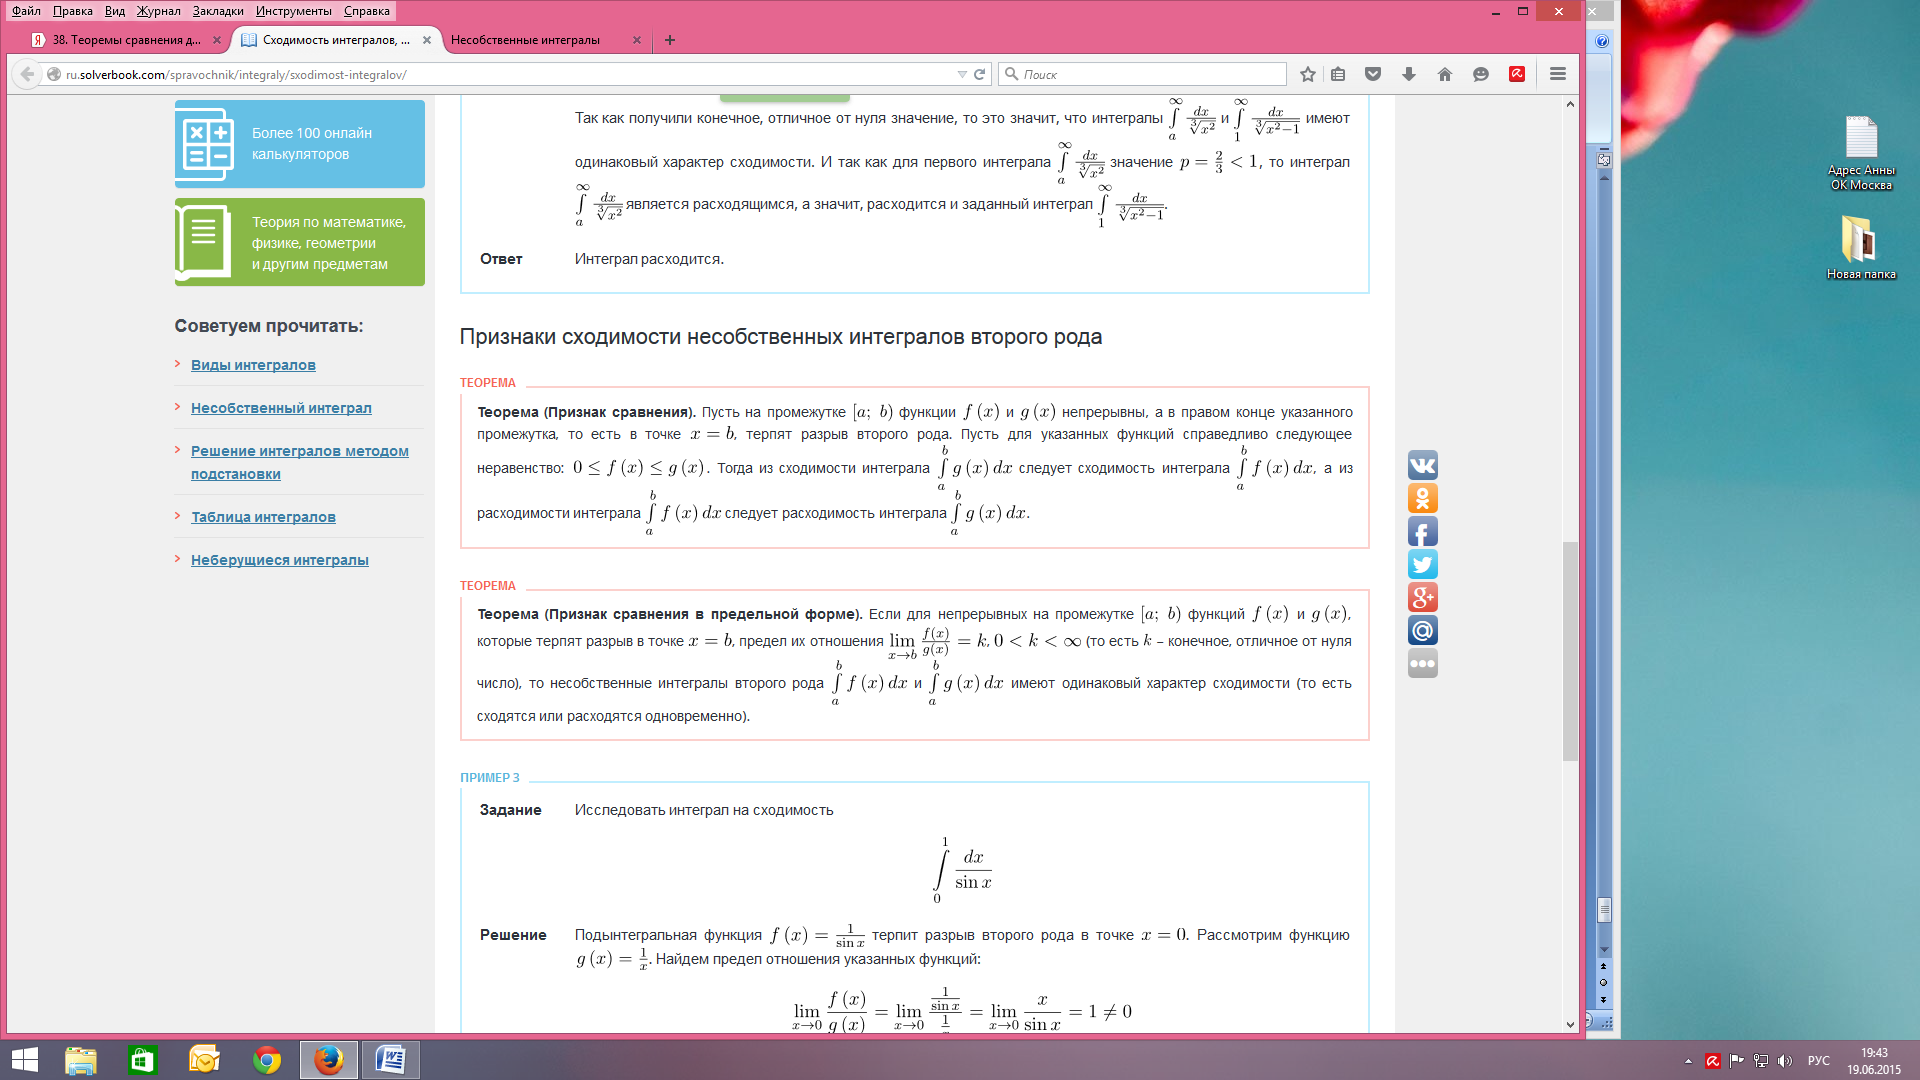The image size is (1920, 1080).
Task: Open Windows Store from taskbar
Action: pyautogui.click(x=143, y=1060)
